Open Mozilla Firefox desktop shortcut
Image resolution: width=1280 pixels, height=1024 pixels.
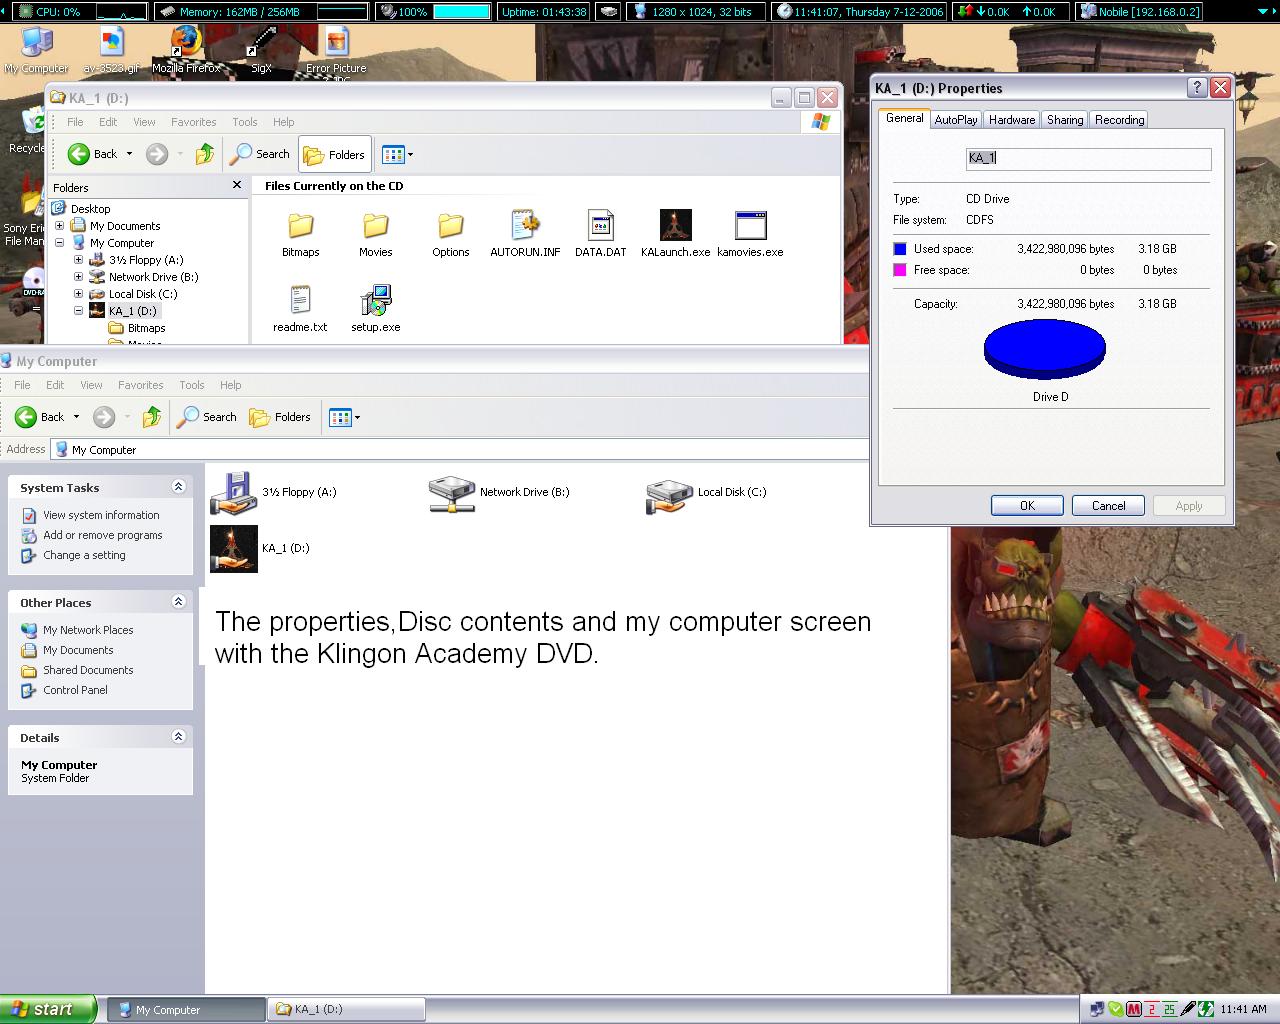pyautogui.click(x=186, y=50)
